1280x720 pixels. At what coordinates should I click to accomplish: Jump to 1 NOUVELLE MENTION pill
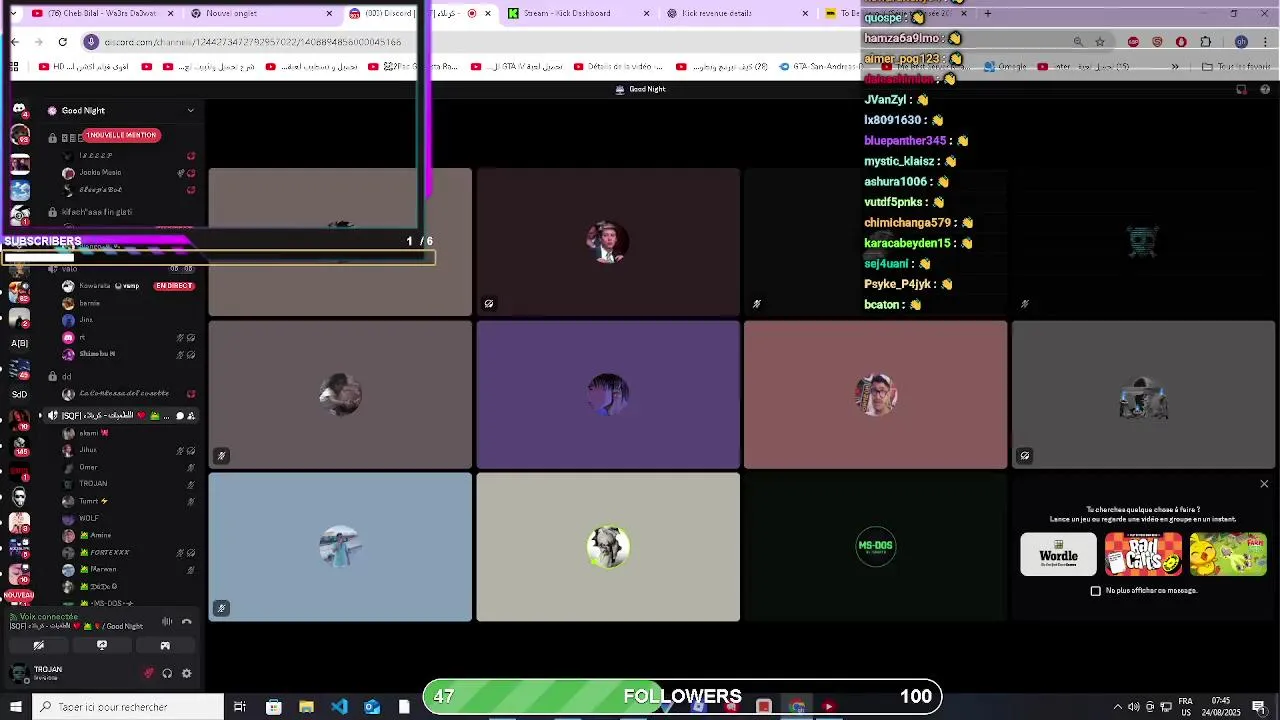point(121,135)
